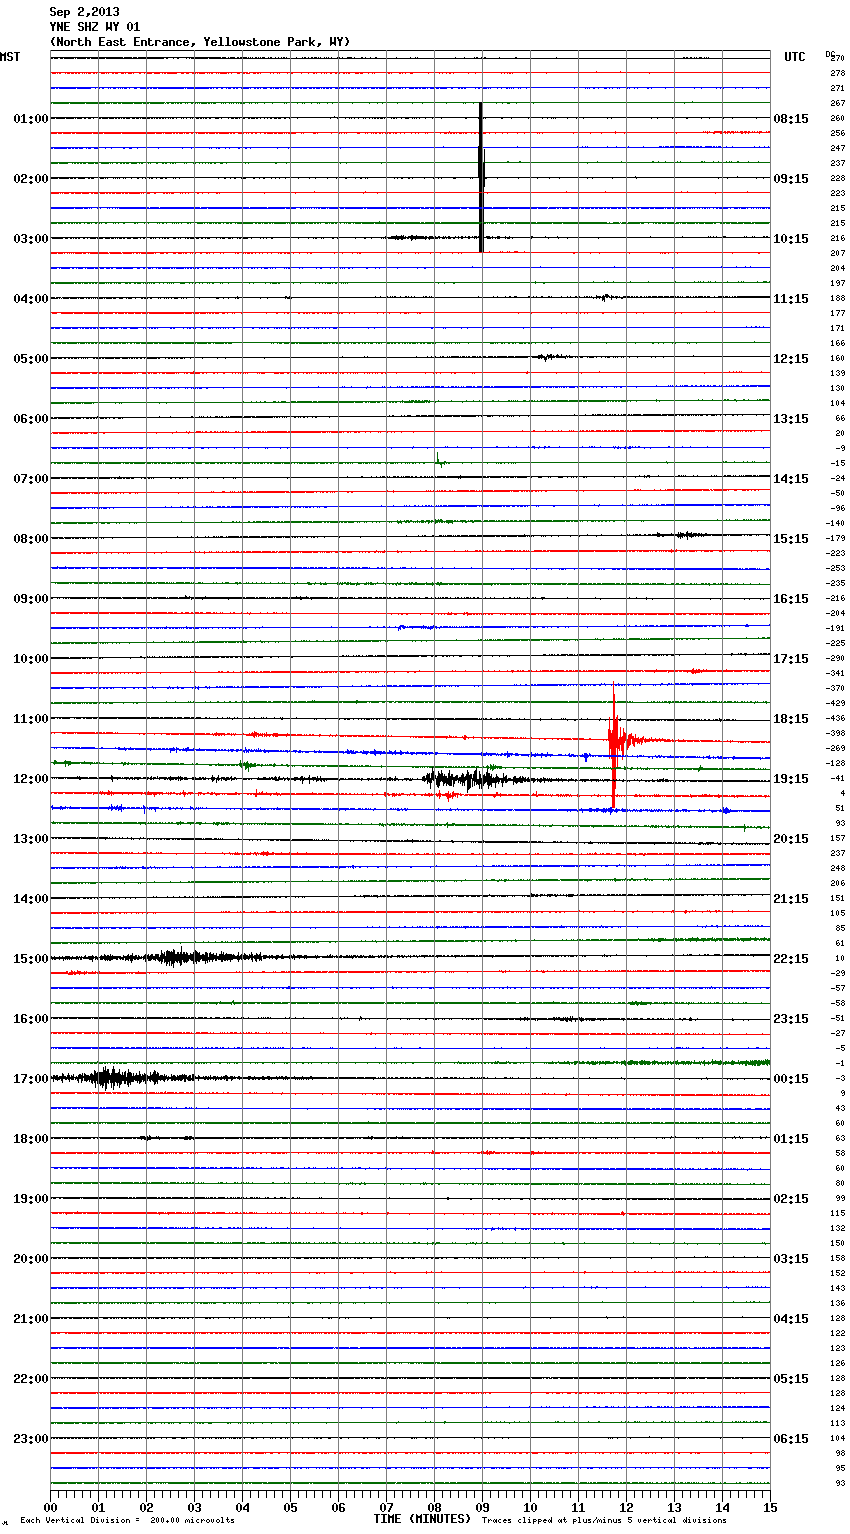
Task: Click the DC offset value 270
Action: point(838,58)
